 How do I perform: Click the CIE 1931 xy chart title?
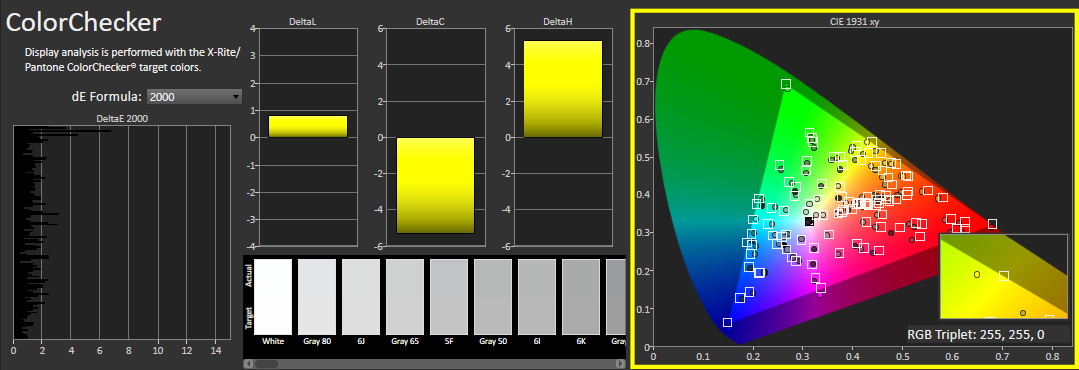[x=854, y=22]
